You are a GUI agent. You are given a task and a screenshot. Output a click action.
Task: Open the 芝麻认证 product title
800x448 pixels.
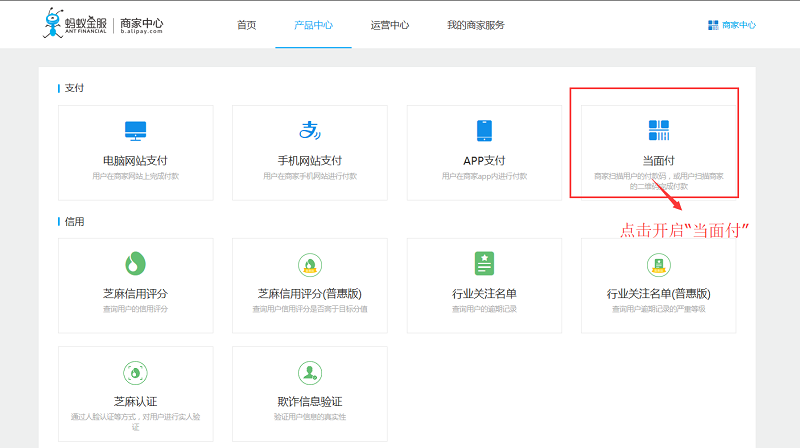135,402
